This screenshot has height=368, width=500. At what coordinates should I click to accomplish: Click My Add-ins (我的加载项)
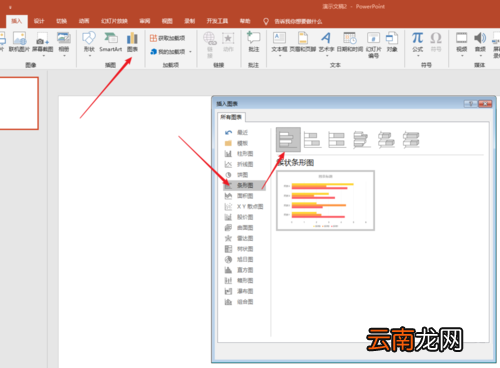(167, 52)
